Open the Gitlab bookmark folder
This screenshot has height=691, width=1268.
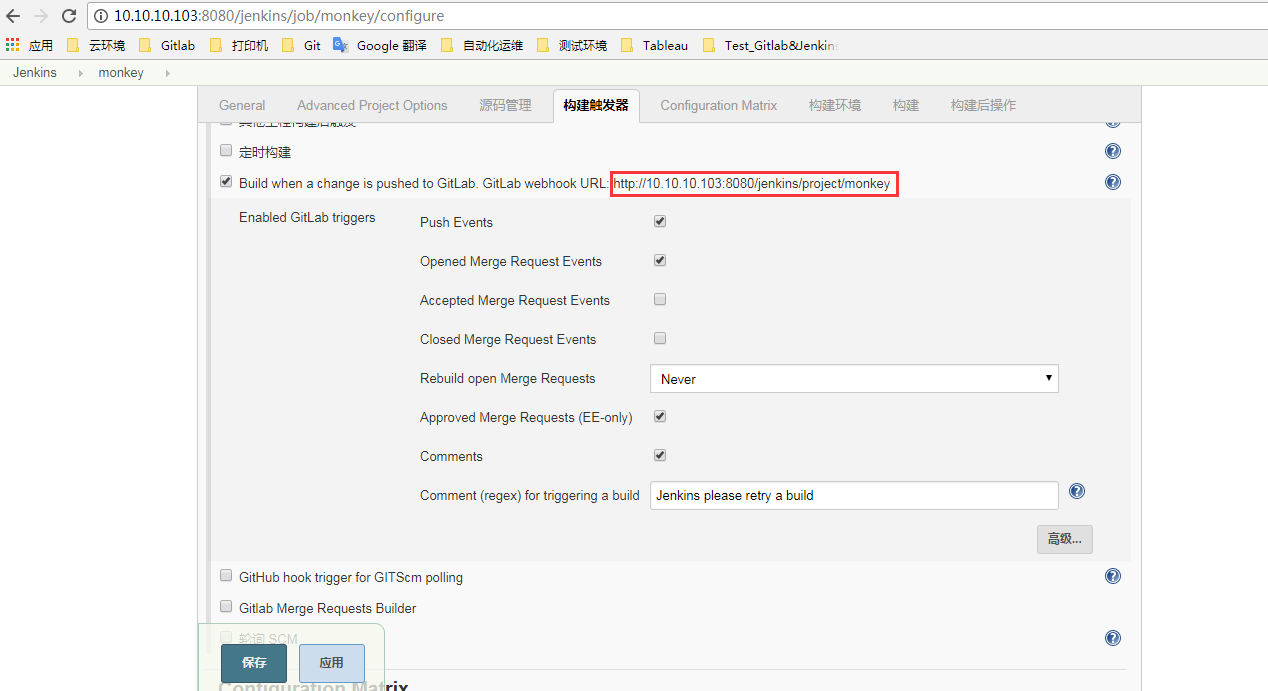coord(167,45)
